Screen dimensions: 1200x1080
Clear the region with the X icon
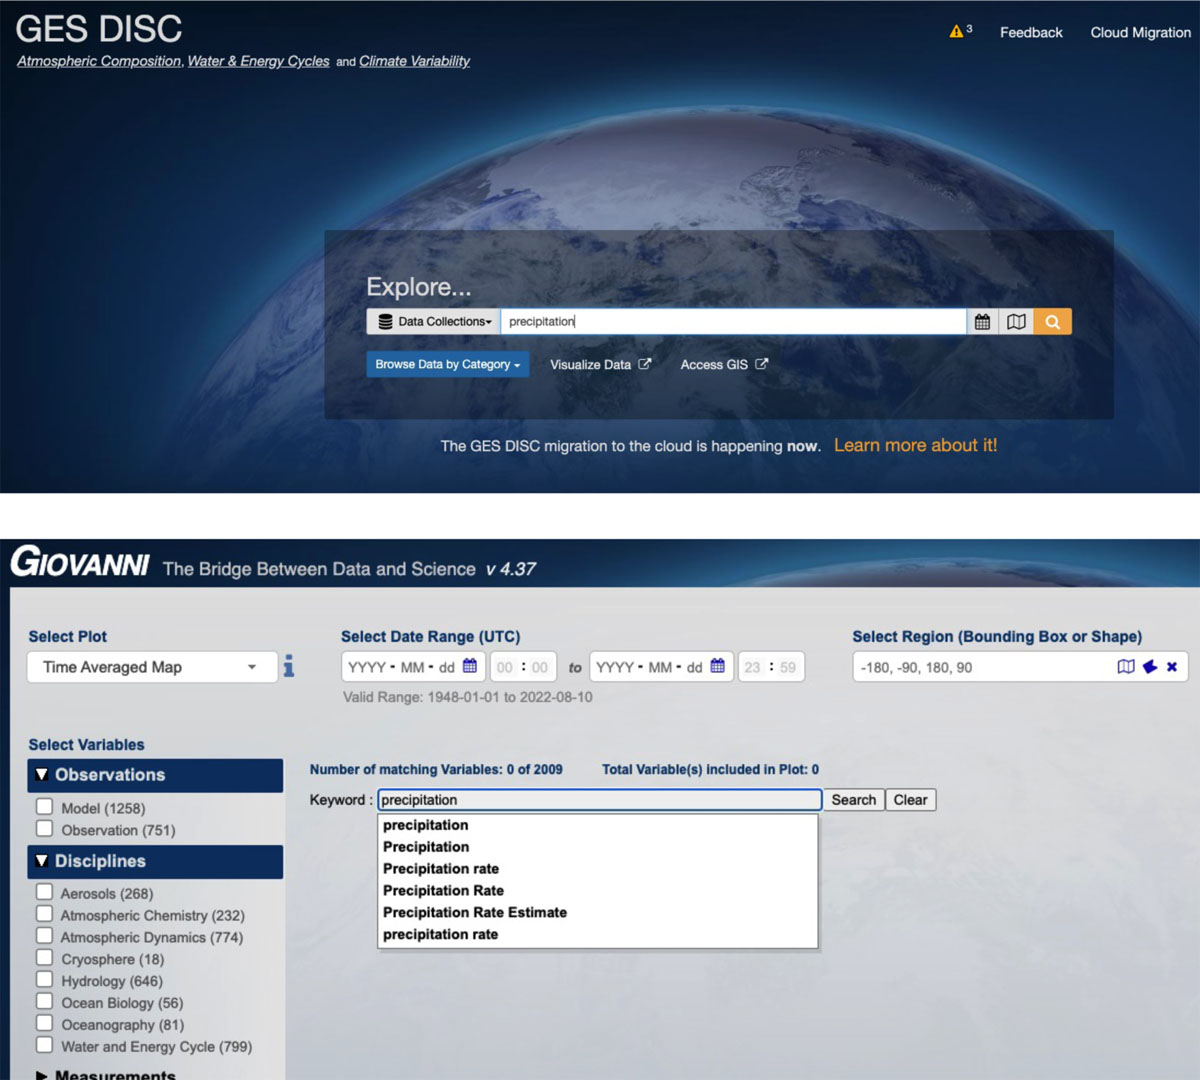pyautogui.click(x=1172, y=667)
